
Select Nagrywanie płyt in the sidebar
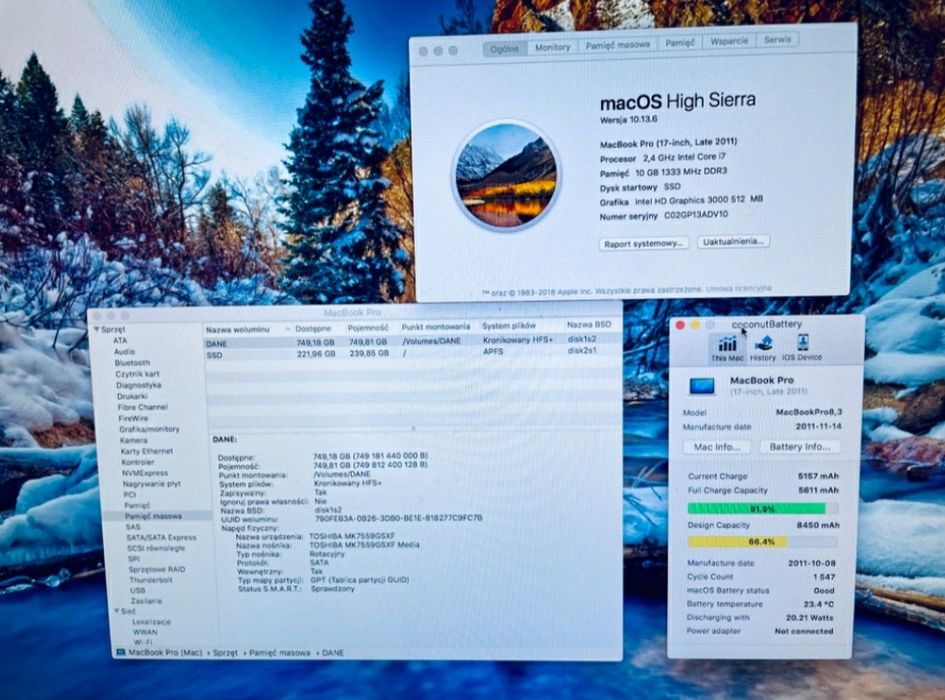151,484
